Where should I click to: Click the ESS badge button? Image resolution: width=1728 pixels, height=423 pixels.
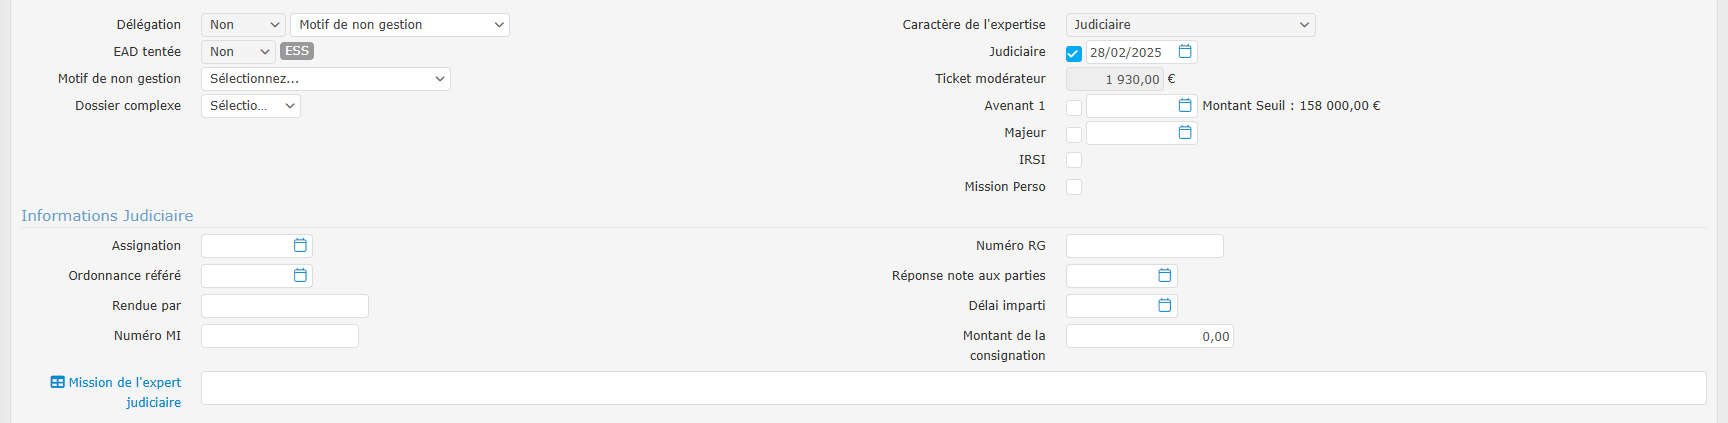point(297,51)
